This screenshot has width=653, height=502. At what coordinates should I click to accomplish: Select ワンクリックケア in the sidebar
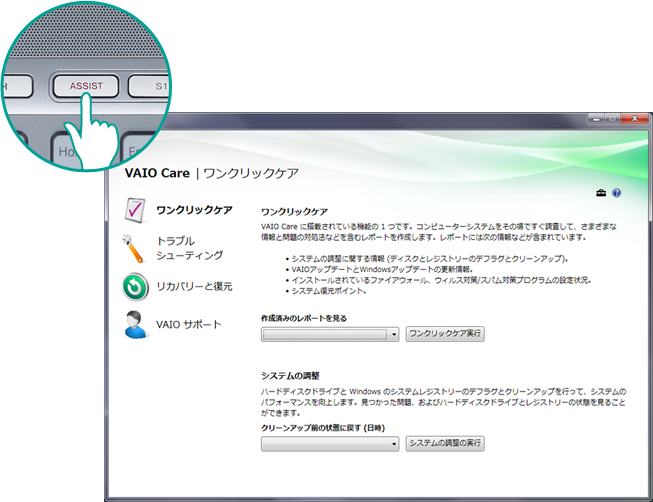pos(194,210)
